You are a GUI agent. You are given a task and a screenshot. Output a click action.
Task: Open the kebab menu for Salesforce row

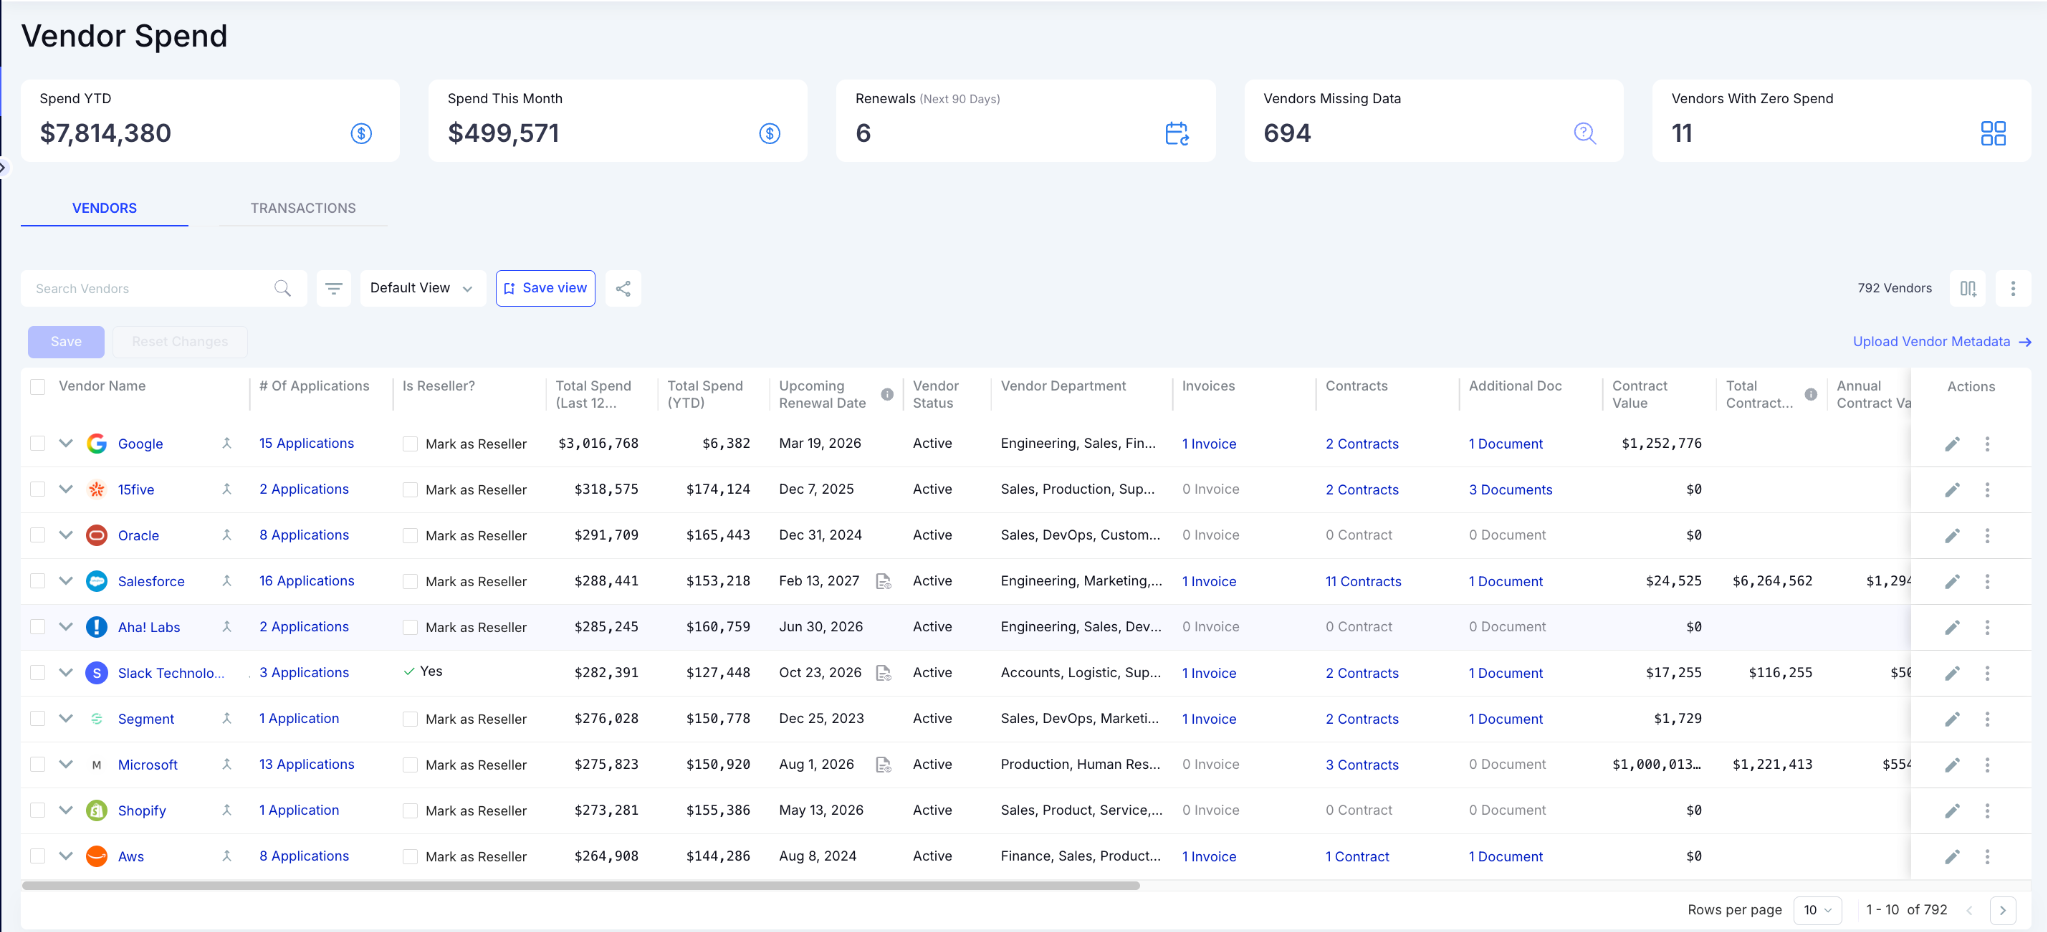tap(1987, 582)
